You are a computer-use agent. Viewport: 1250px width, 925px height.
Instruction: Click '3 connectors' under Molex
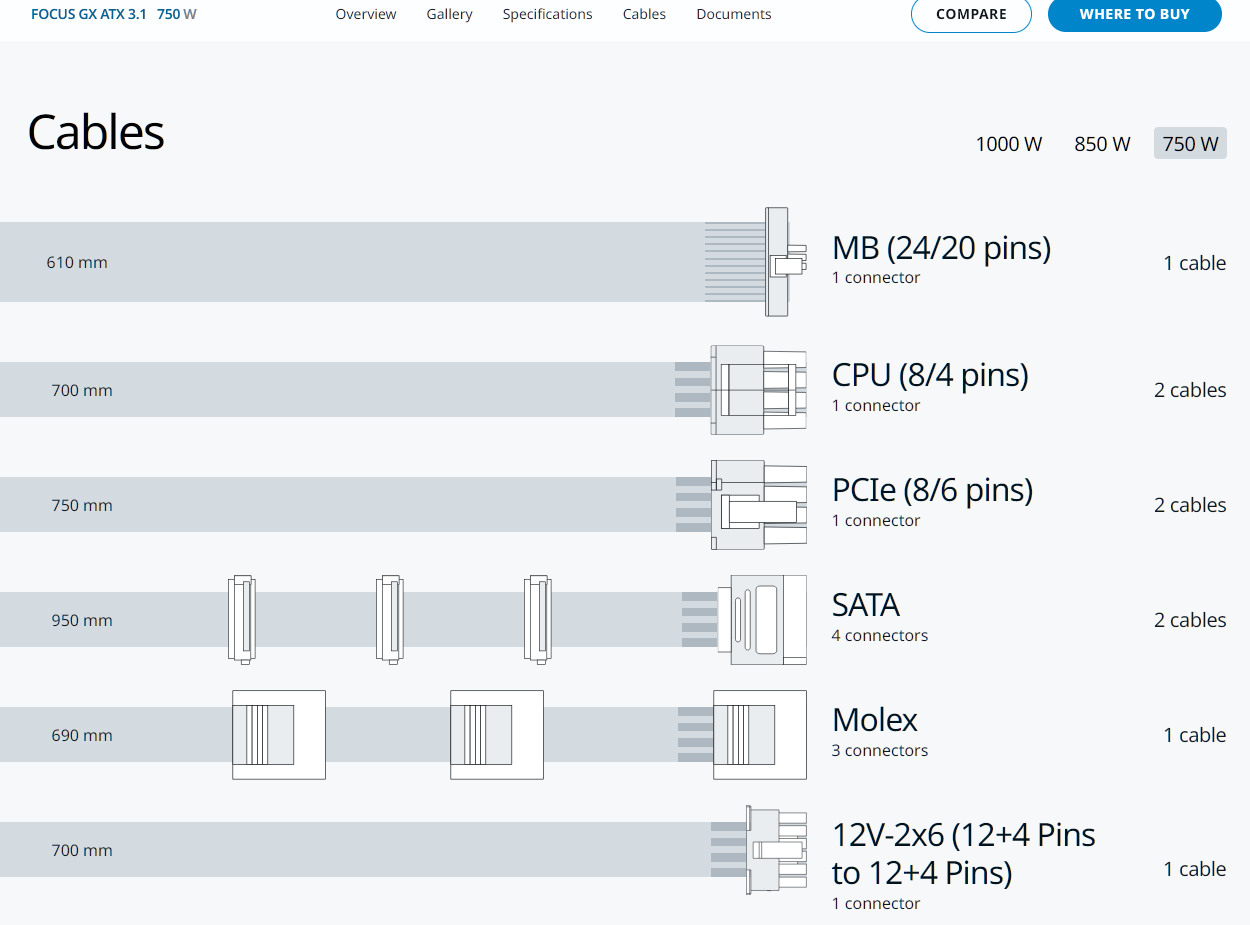click(x=880, y=750)
